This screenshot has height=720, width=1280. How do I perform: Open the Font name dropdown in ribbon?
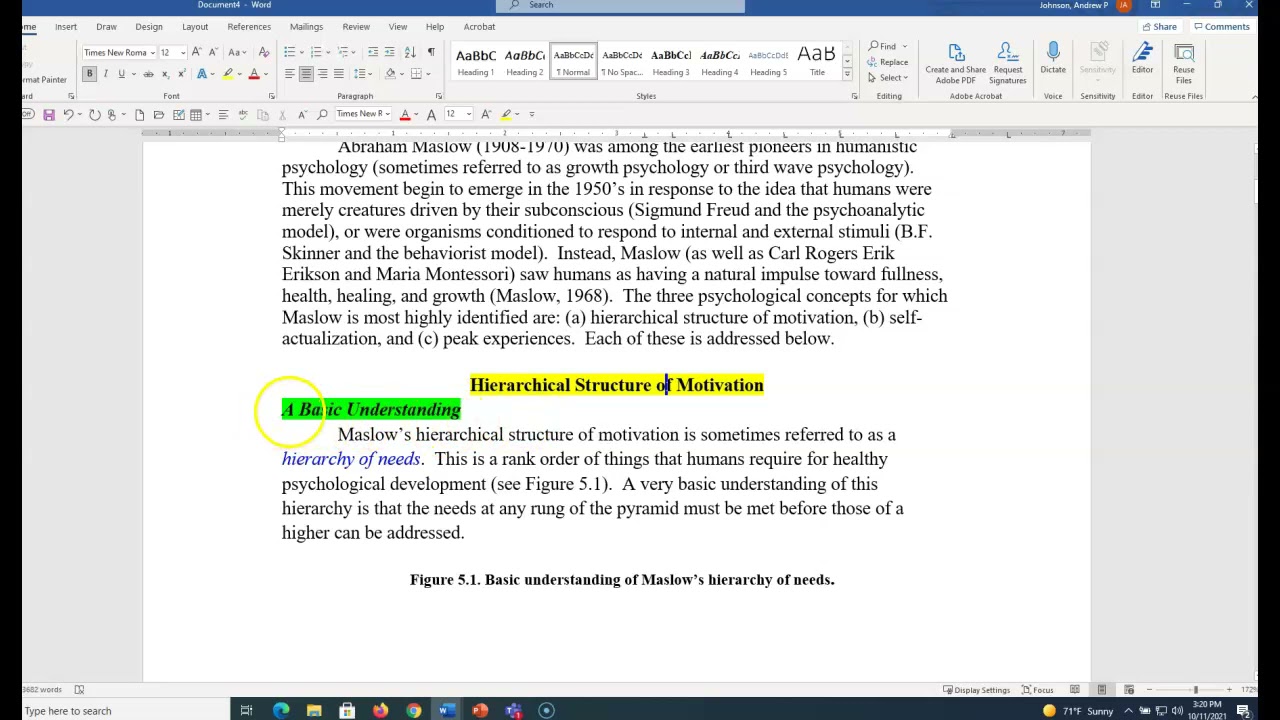coord(152,52)
